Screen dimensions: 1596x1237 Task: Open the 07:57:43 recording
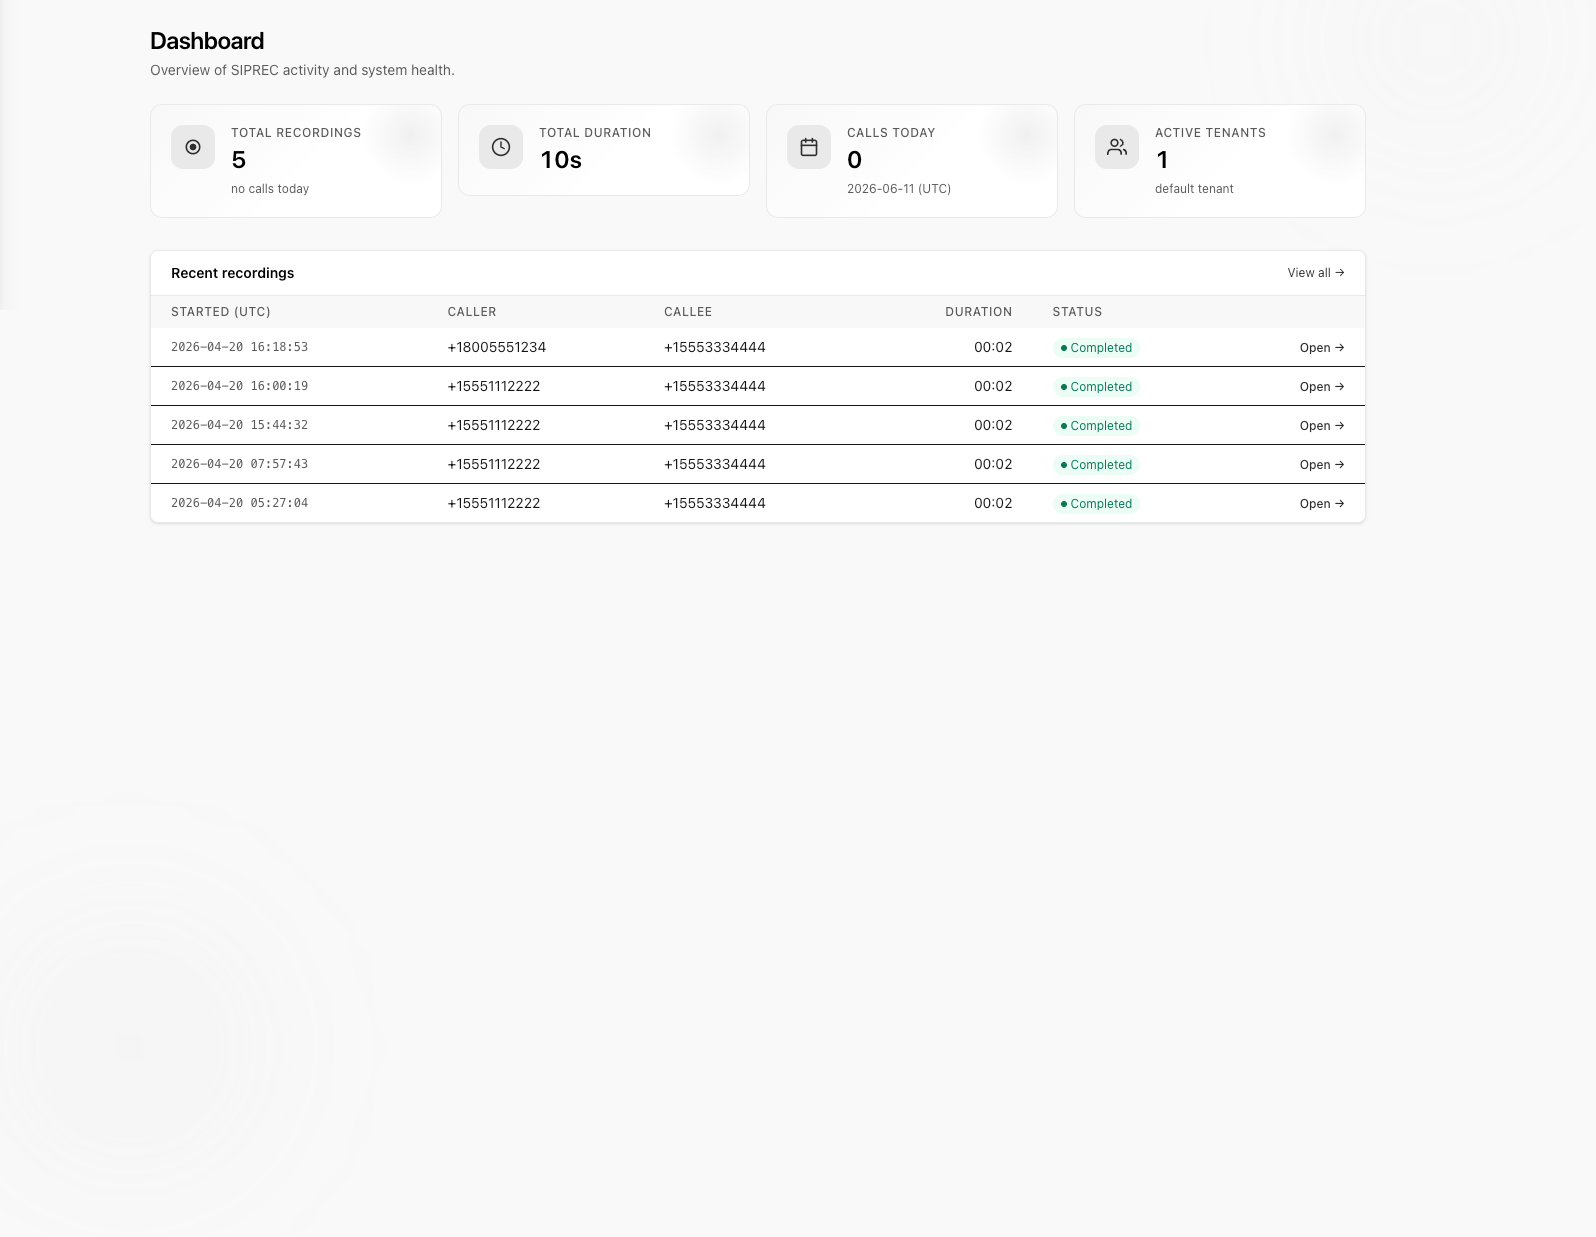(x=1322, y=465)
